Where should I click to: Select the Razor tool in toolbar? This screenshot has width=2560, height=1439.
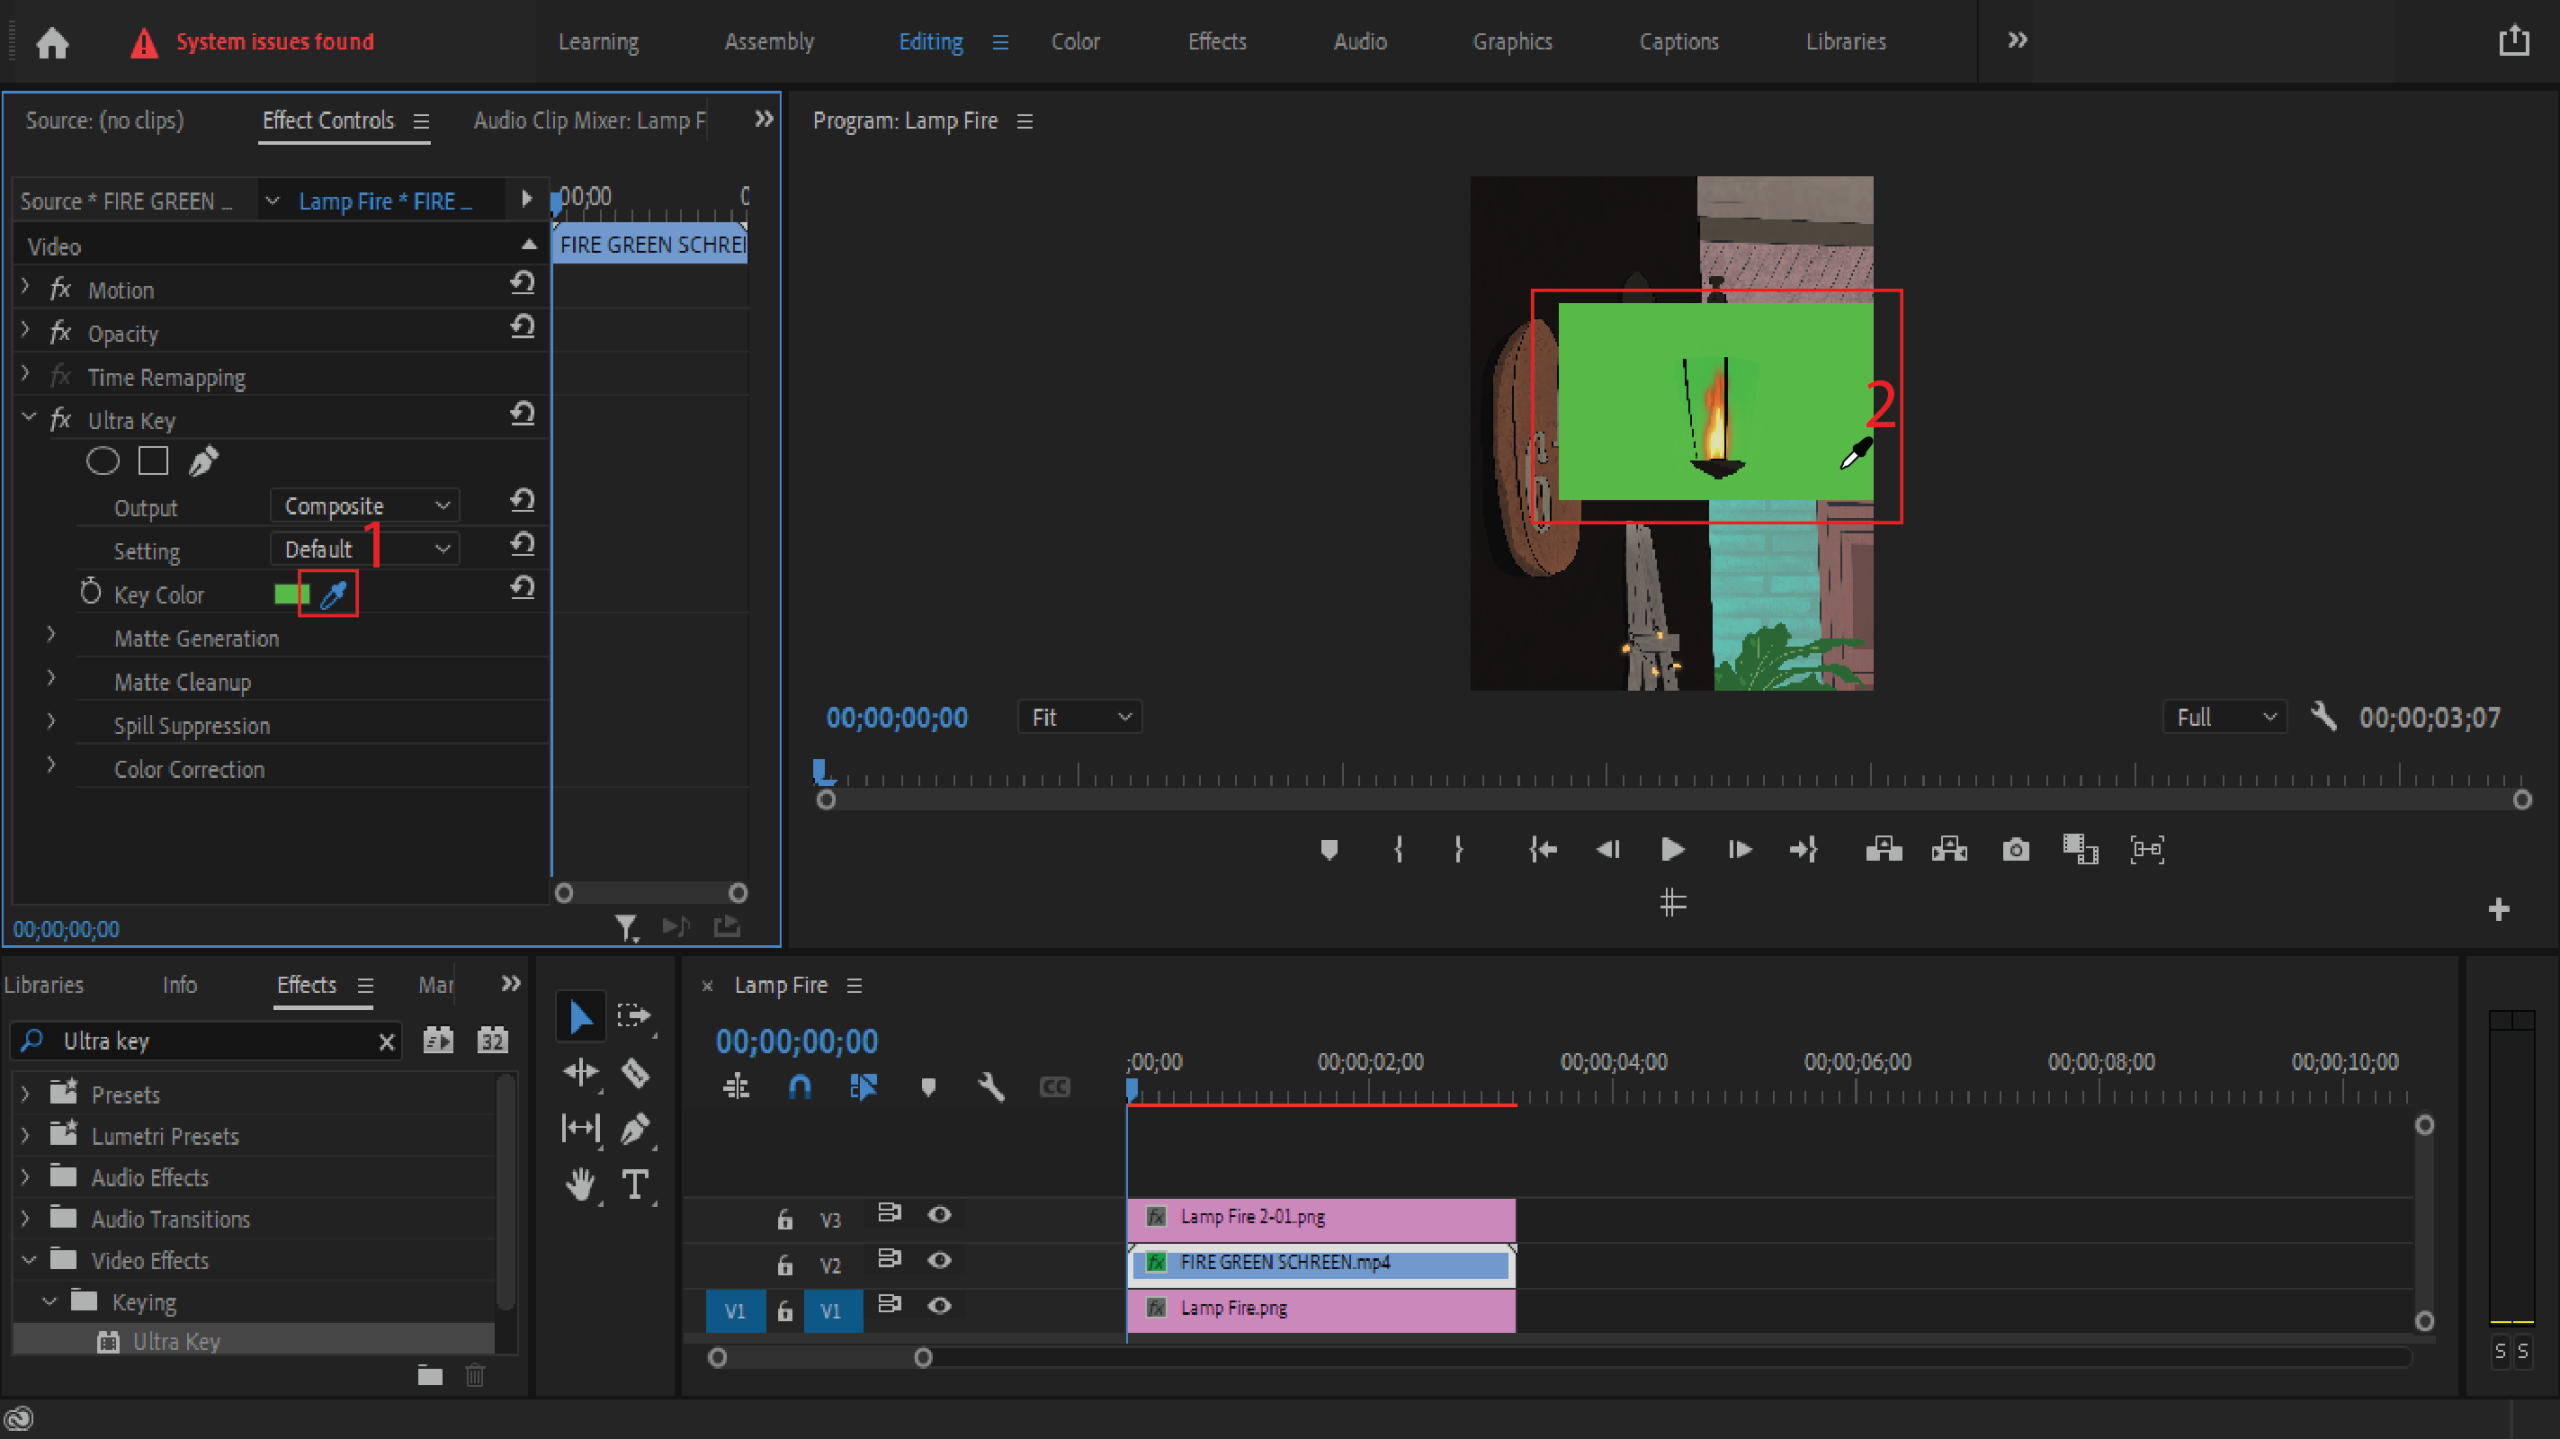[x=636, y=1073]
